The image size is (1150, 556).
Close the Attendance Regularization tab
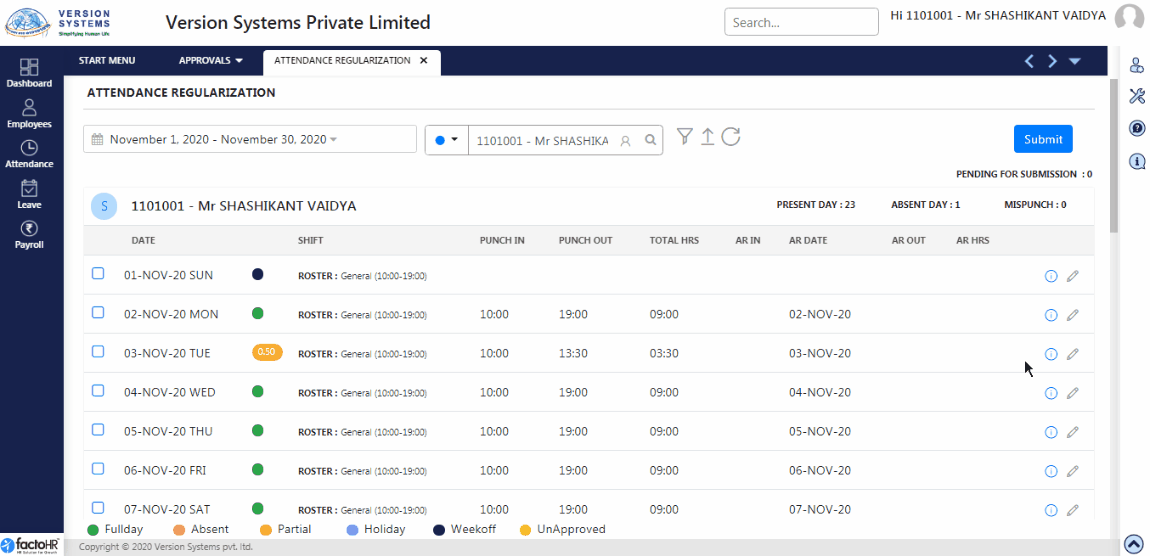423,61
